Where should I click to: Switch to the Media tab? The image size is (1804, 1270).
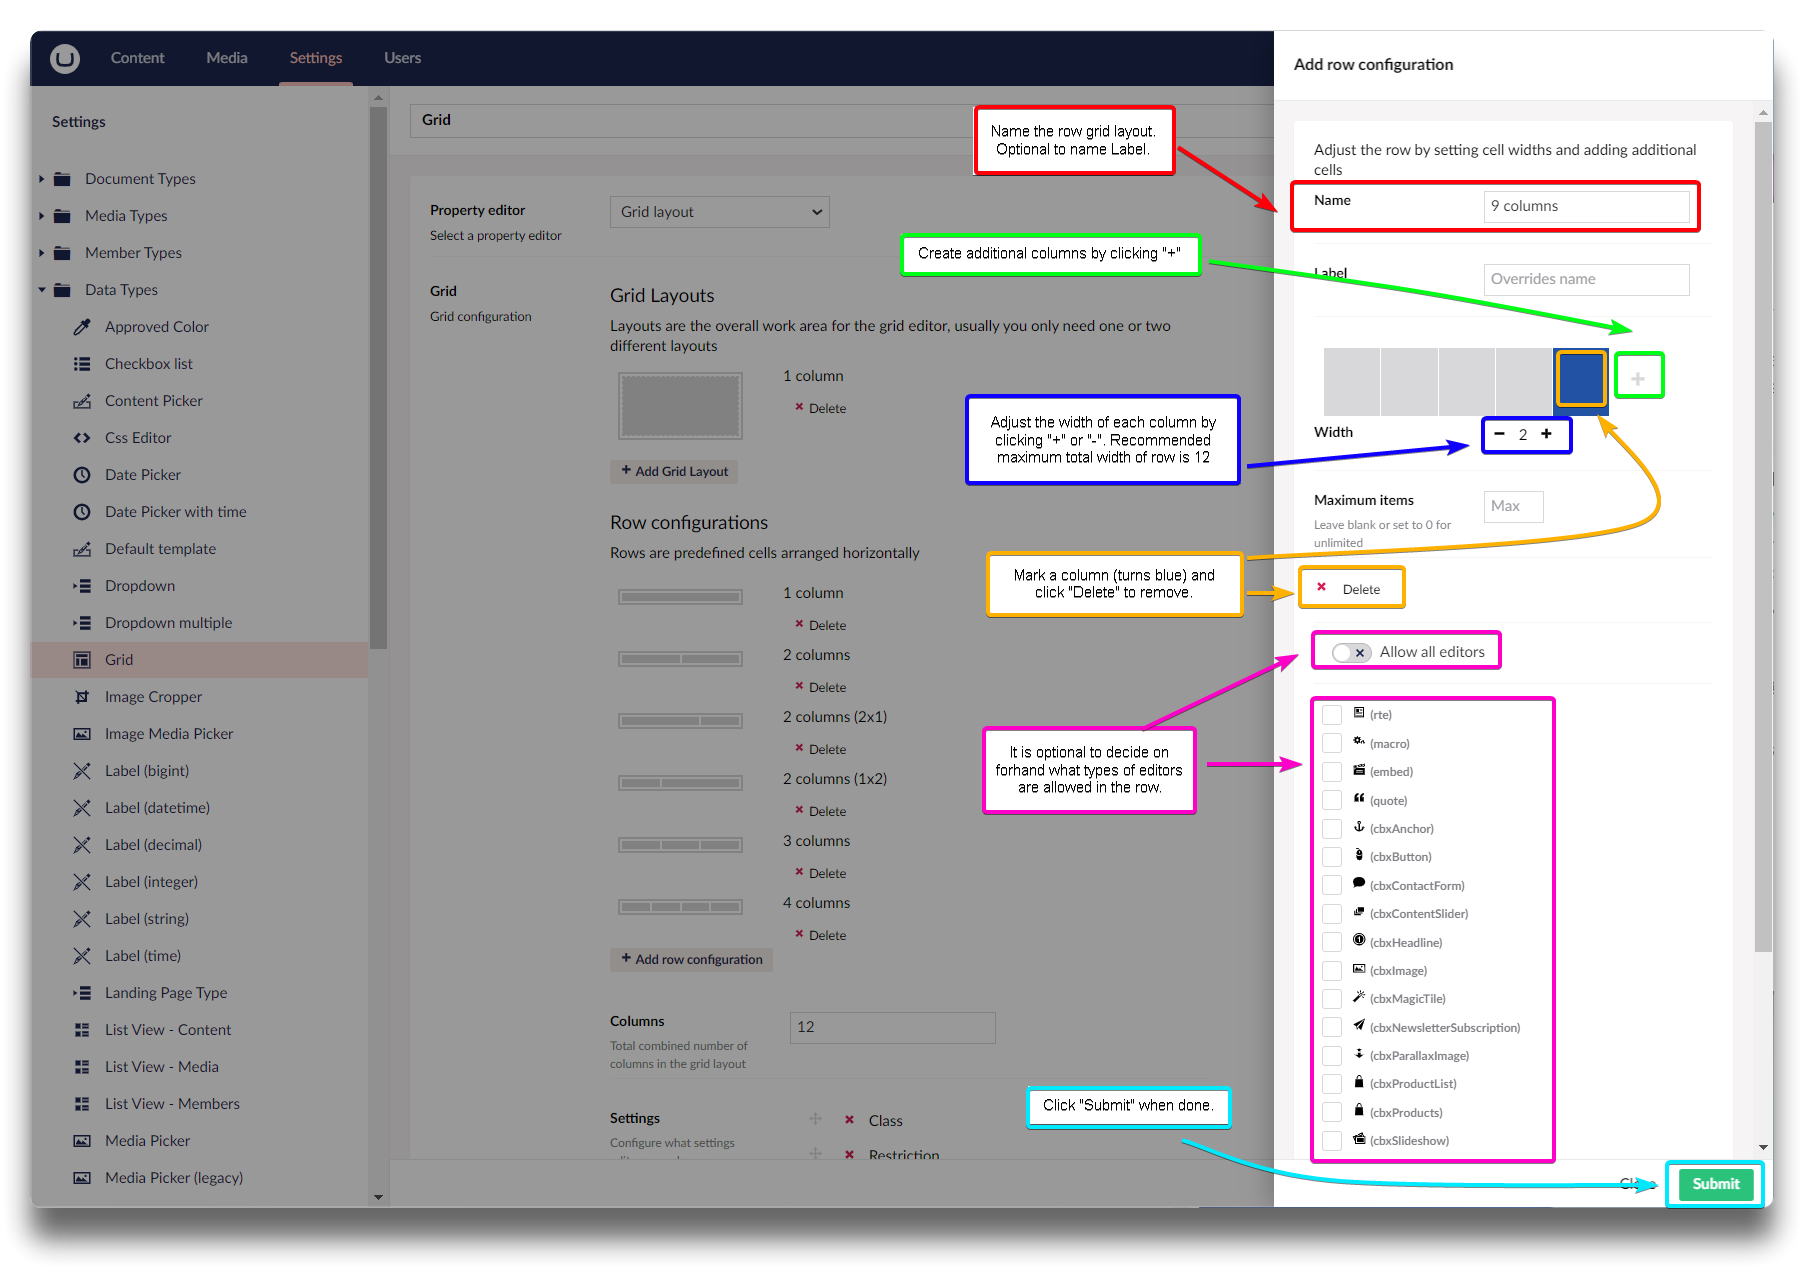coord(227,58)
